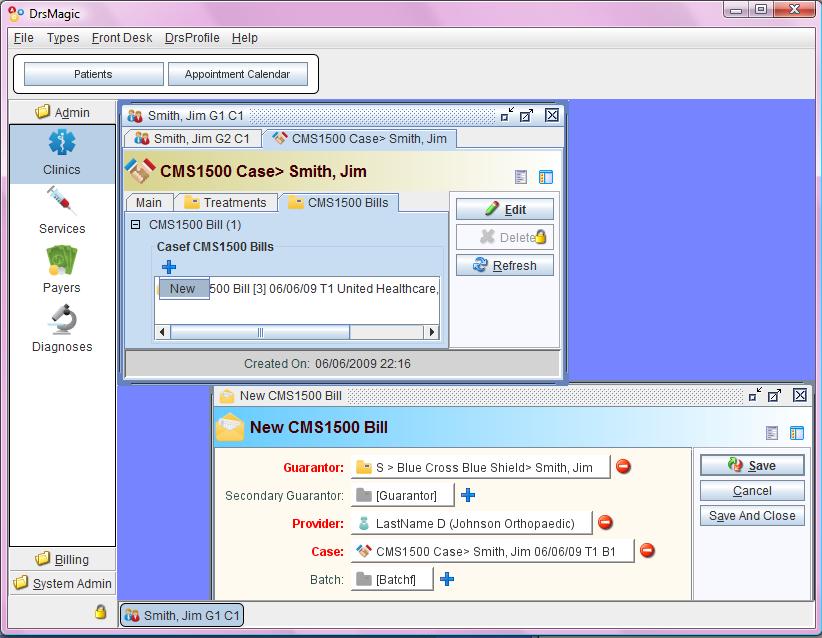
Task: Open the Front Desk menu
Action: tap(122, 38)
